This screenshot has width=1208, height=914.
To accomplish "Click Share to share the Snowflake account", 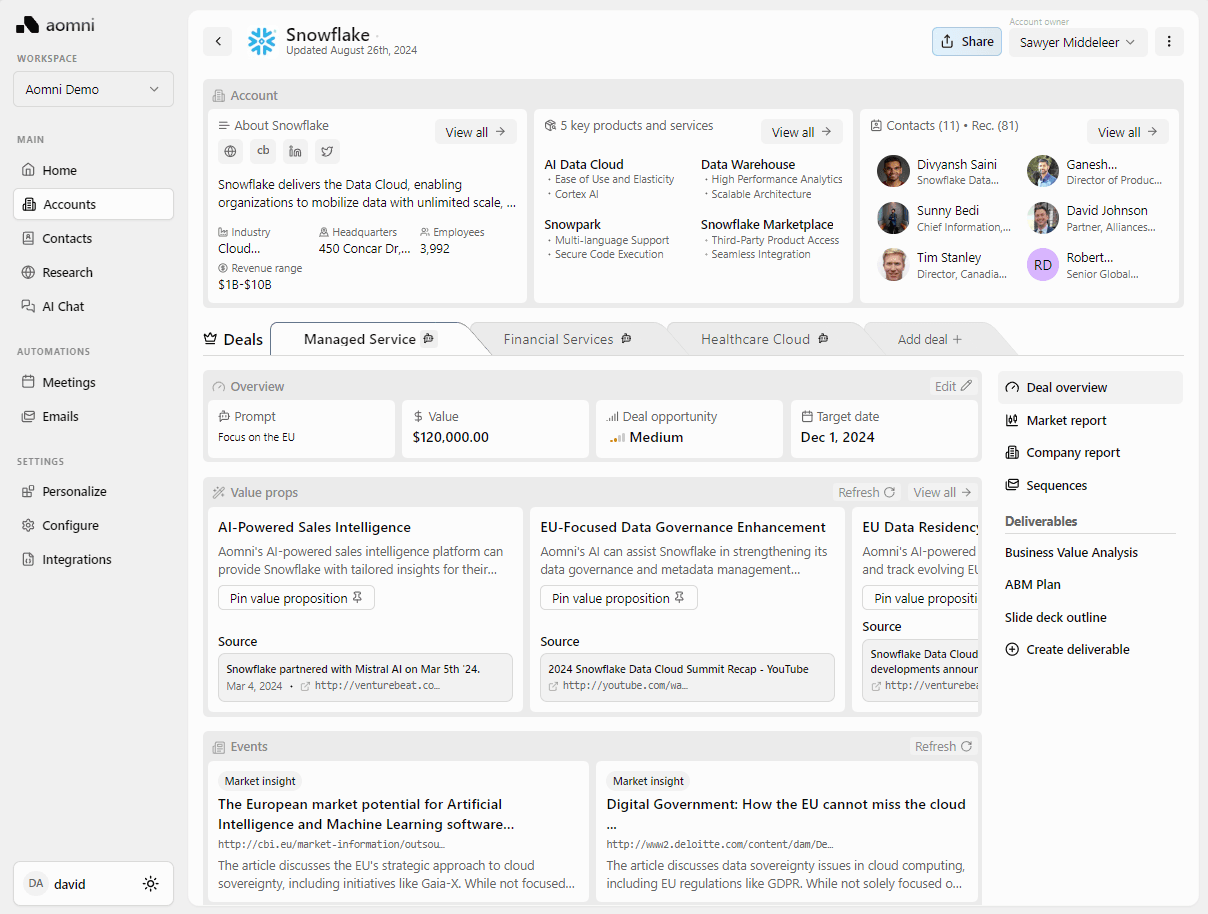I will [x=965, y=41].
